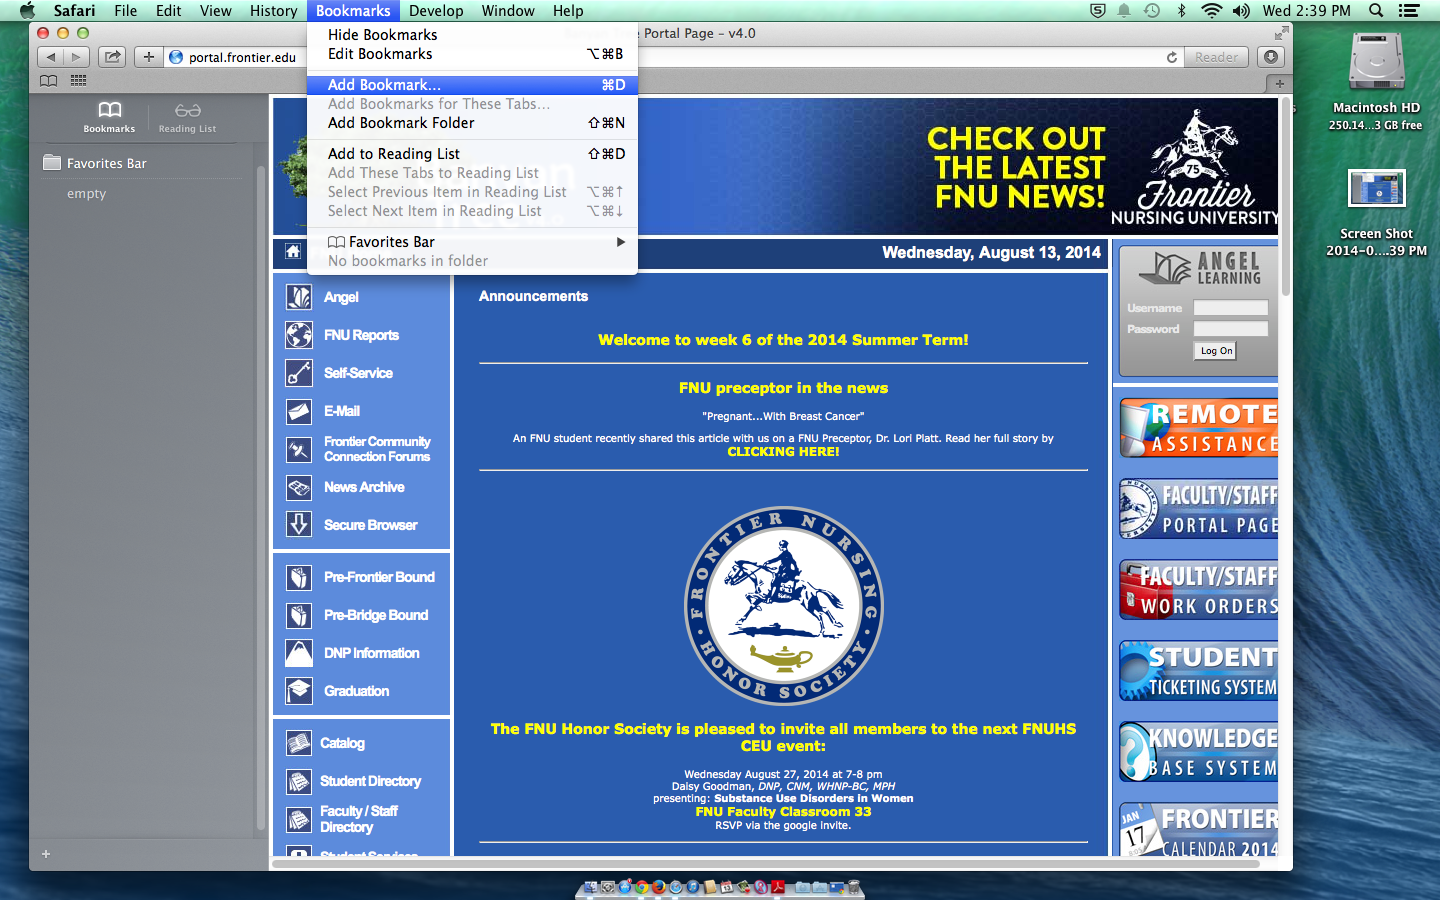1440x900 pixels.
Task: Click the Downloads toolbar button
Action: point(1271,57)
